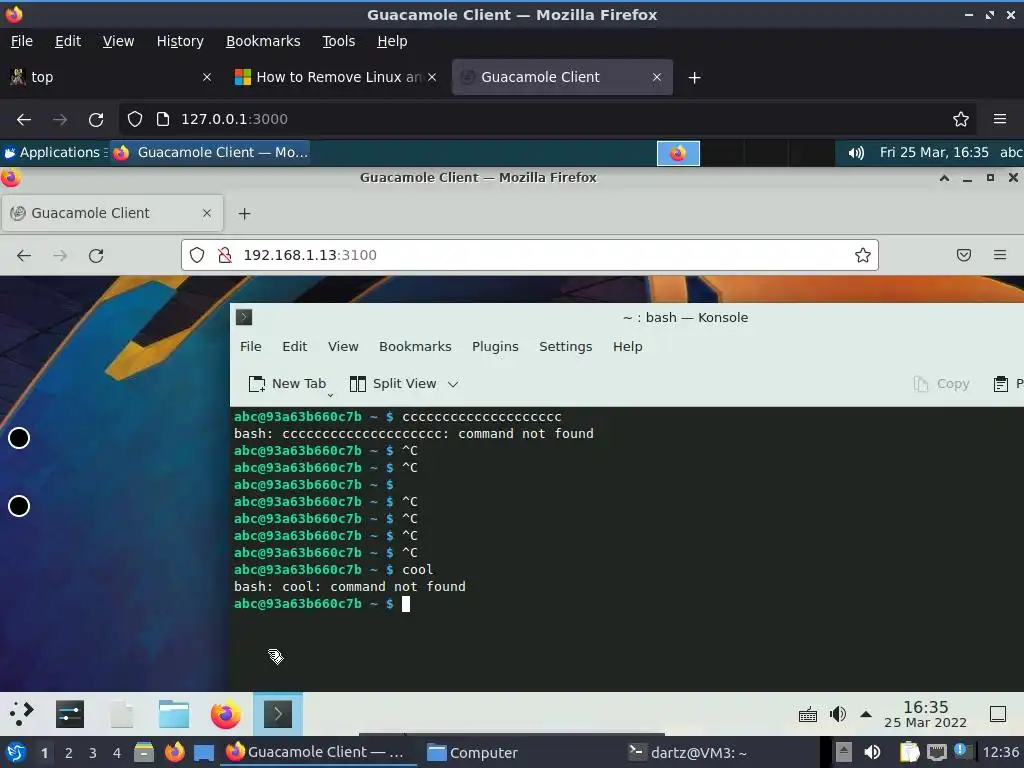This screenshot has width=1024, height=768.
Task: Click the Copy button in the Konsole toolbar
Action: [x=941, y=384]
